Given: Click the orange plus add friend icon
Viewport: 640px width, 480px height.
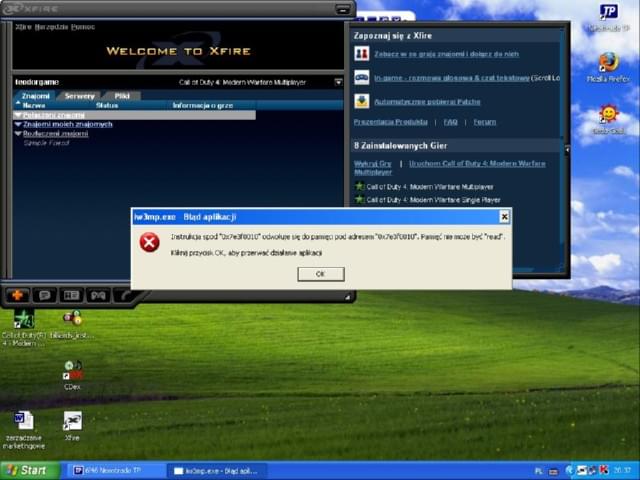Looking at the screenshot, I should click(x=18, y=295).
